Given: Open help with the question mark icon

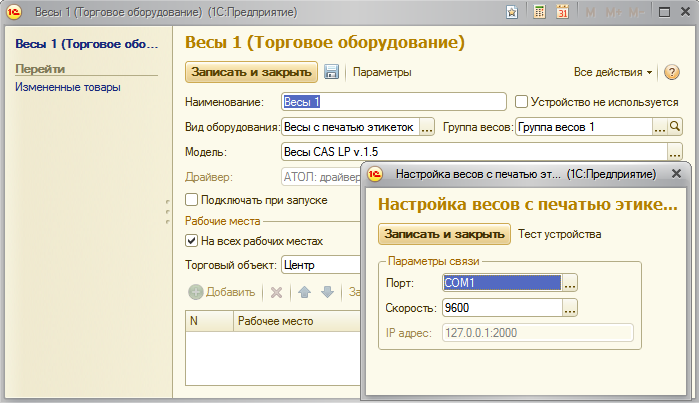Looking at the screenshot, I should tap(672, 72).
